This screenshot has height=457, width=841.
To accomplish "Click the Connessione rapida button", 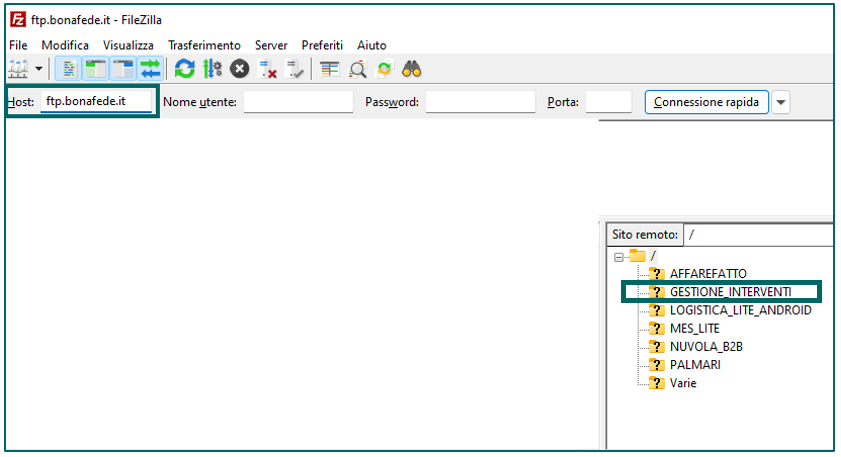I will point(706,102).
